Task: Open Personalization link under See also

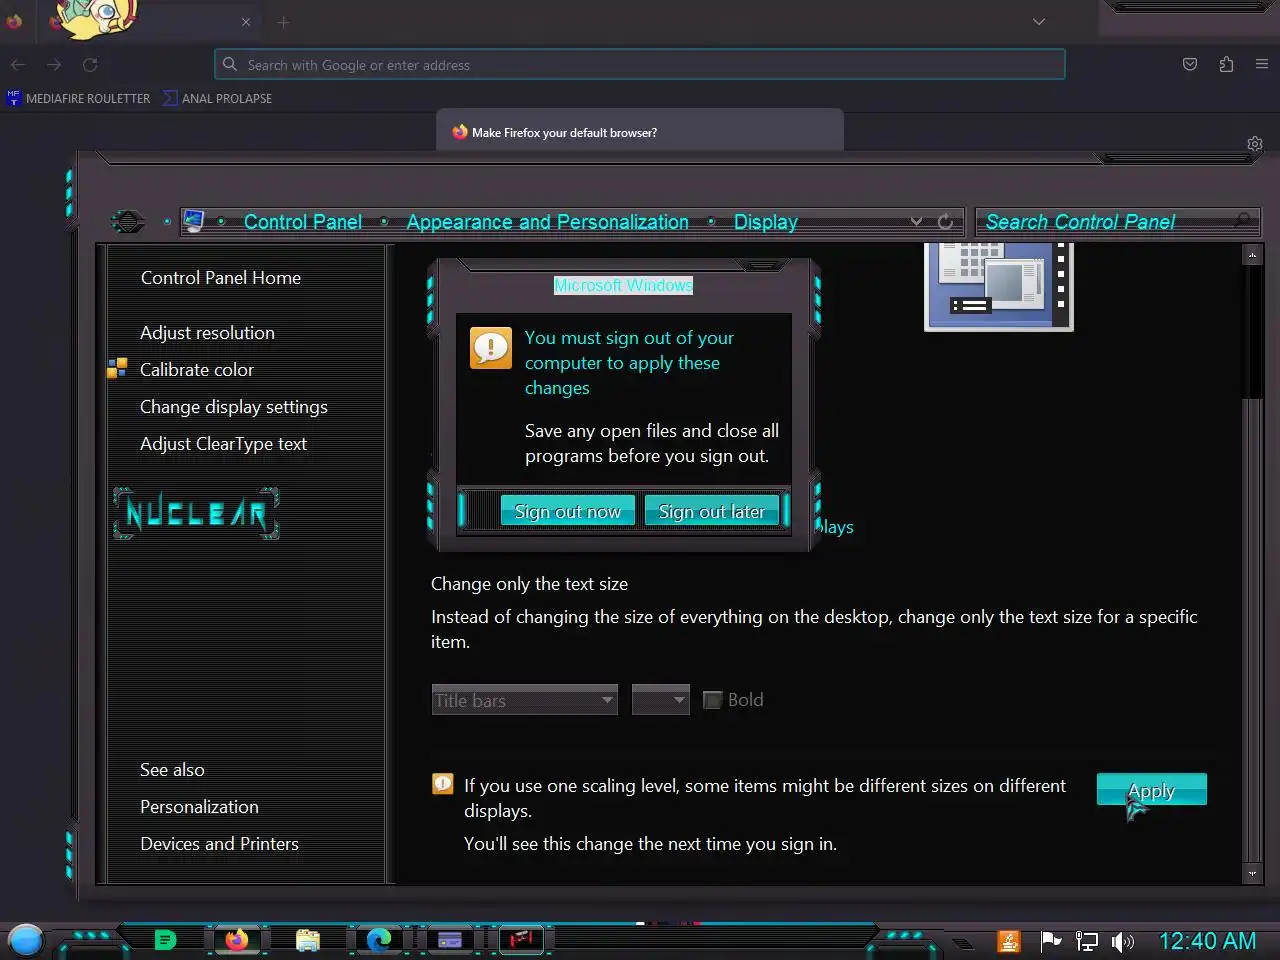Action: (x=199, y=807)
